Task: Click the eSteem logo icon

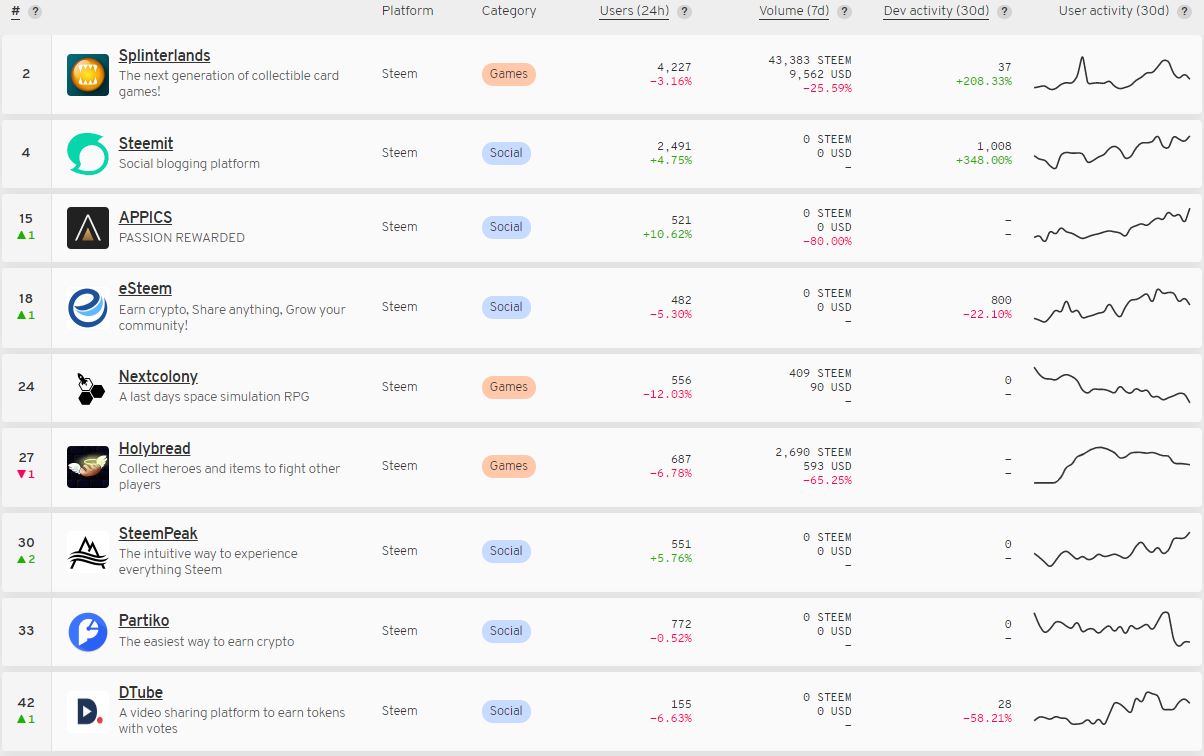Action: tap(88, 307)
